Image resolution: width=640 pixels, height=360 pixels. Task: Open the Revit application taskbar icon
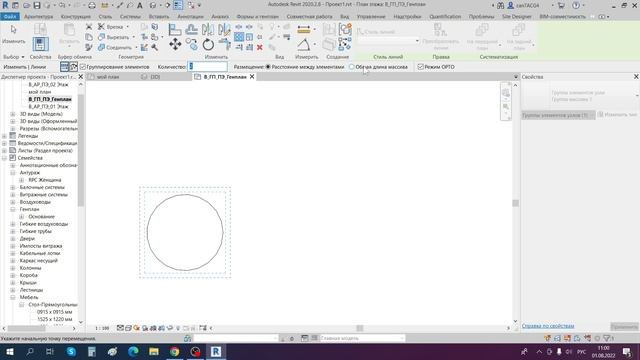(x=216, y=351)
